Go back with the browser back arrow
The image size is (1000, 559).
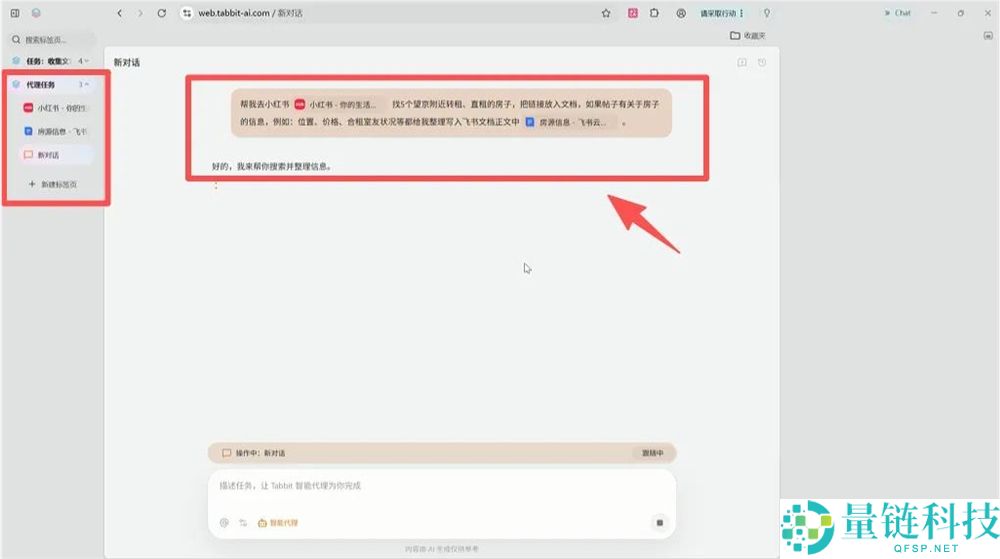tap(119, 13)
